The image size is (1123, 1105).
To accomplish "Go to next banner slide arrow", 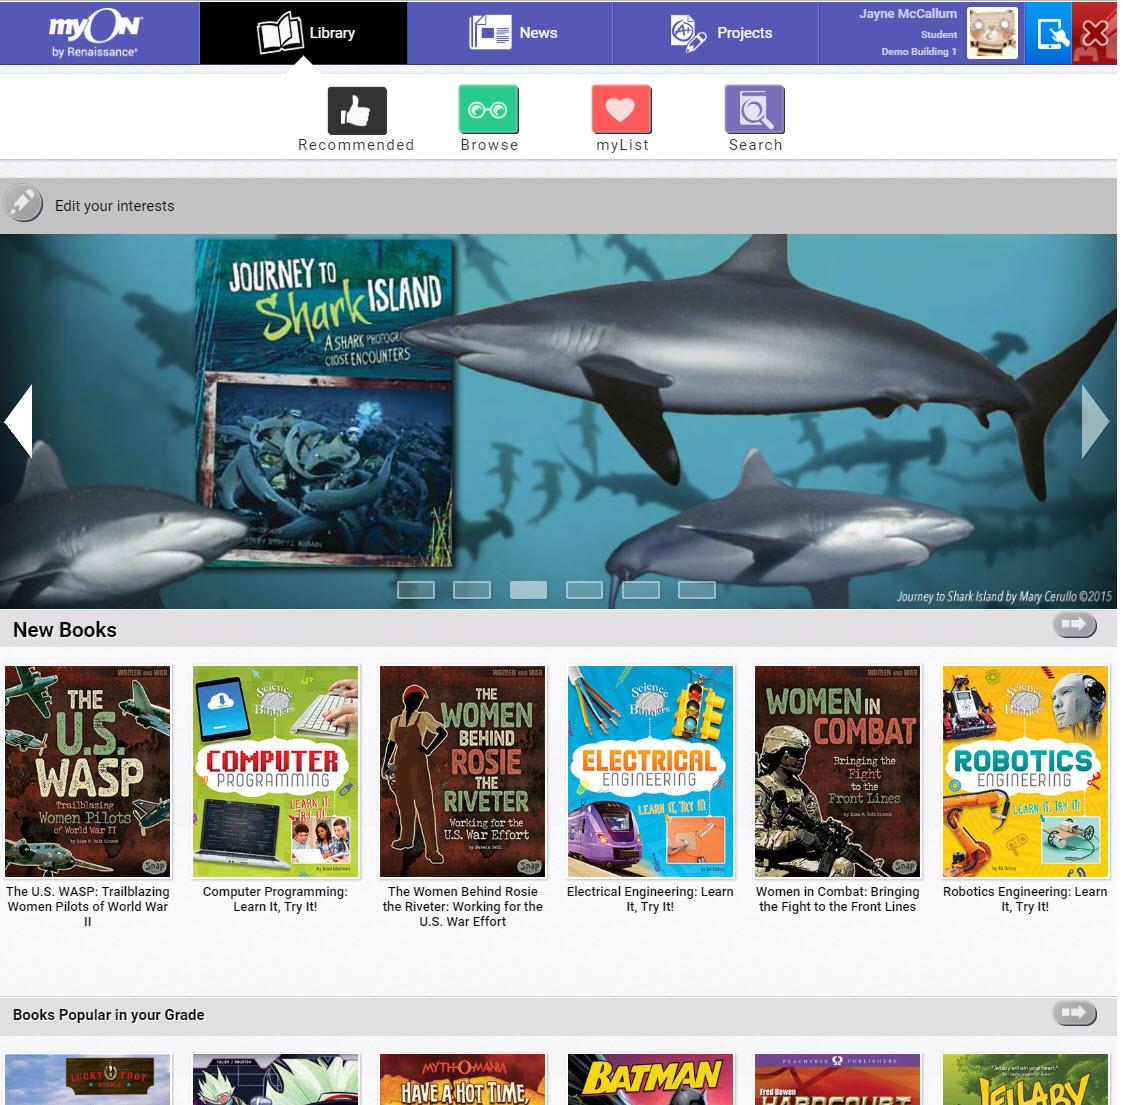I will 1095,421.
